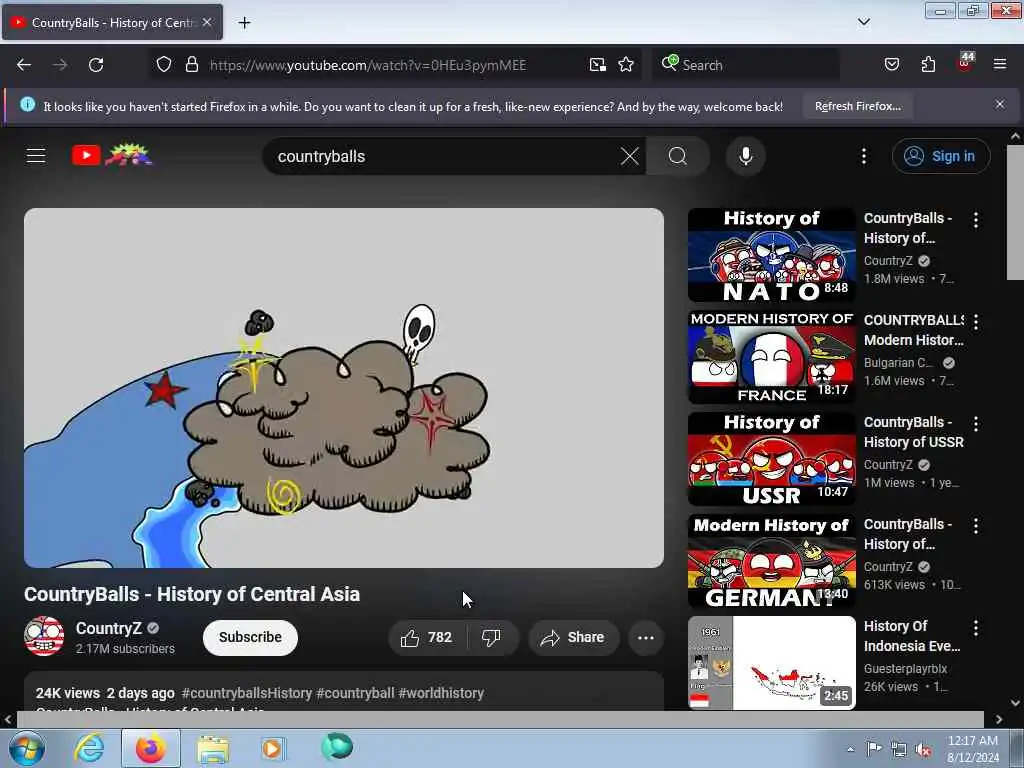Screen dimensions: 1024x768
Task: Share the video with Share button
Action: click(x=573, y=637)
